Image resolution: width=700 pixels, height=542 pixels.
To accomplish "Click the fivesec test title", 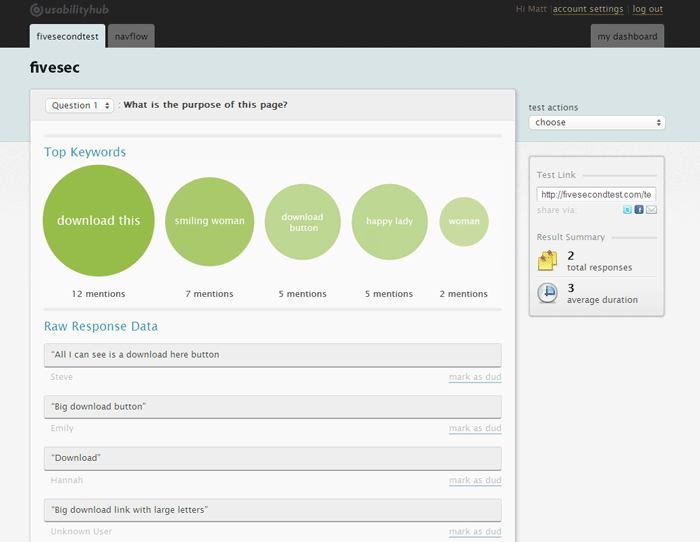I will pos(55,67).
